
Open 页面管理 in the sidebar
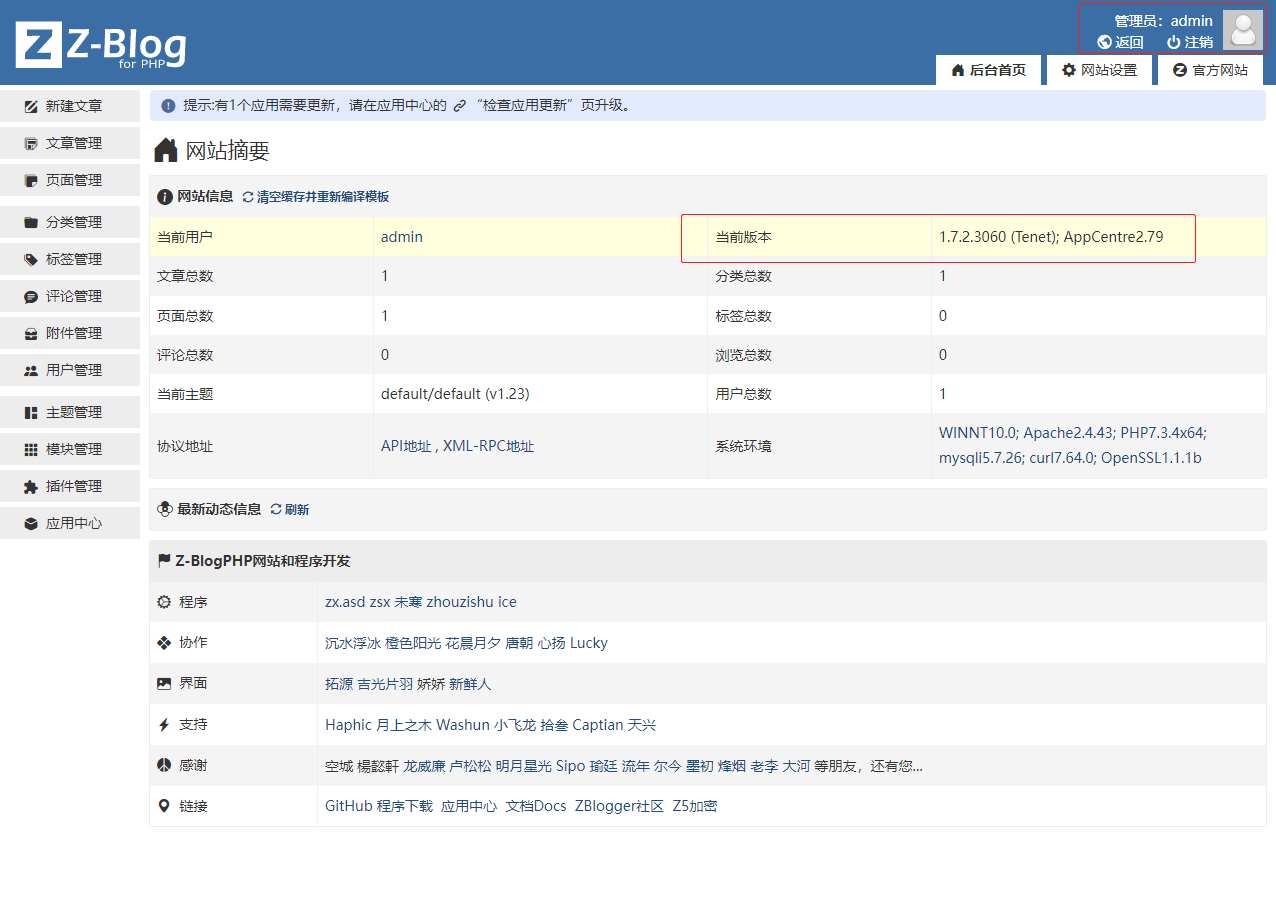click(x=70, y=180)
